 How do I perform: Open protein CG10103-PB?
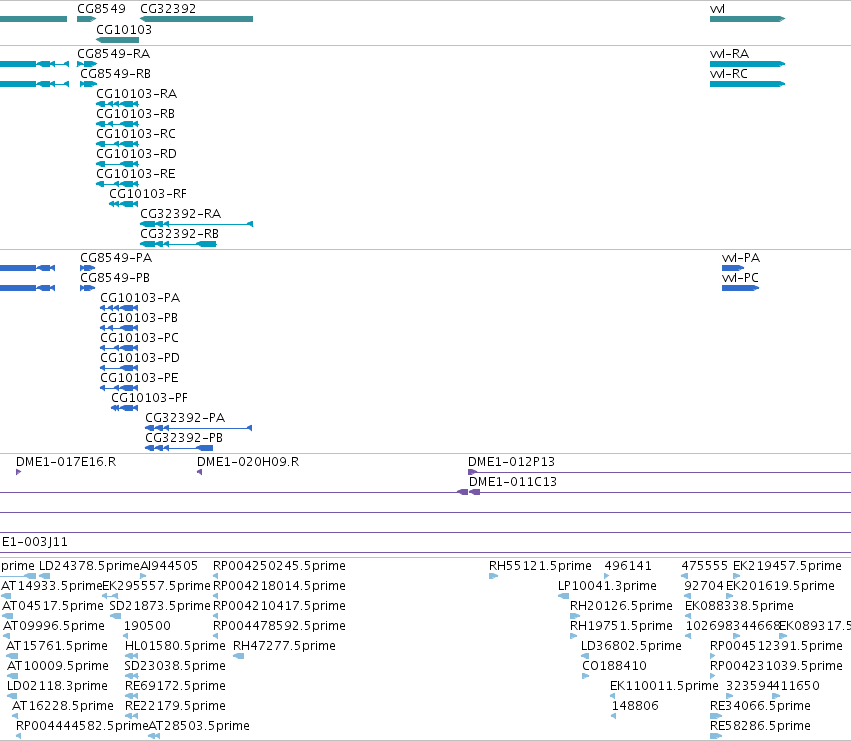pyautogui.click(x=139, y=318)
